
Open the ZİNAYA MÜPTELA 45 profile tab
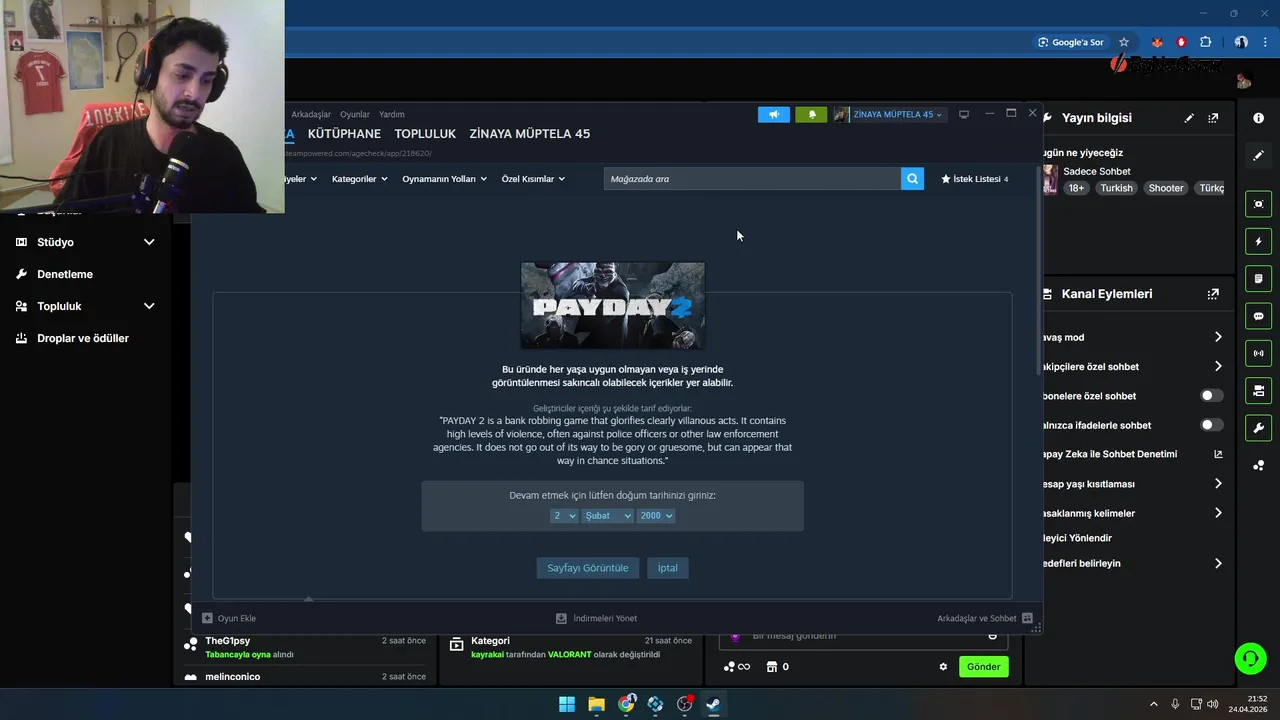point(530,134)
